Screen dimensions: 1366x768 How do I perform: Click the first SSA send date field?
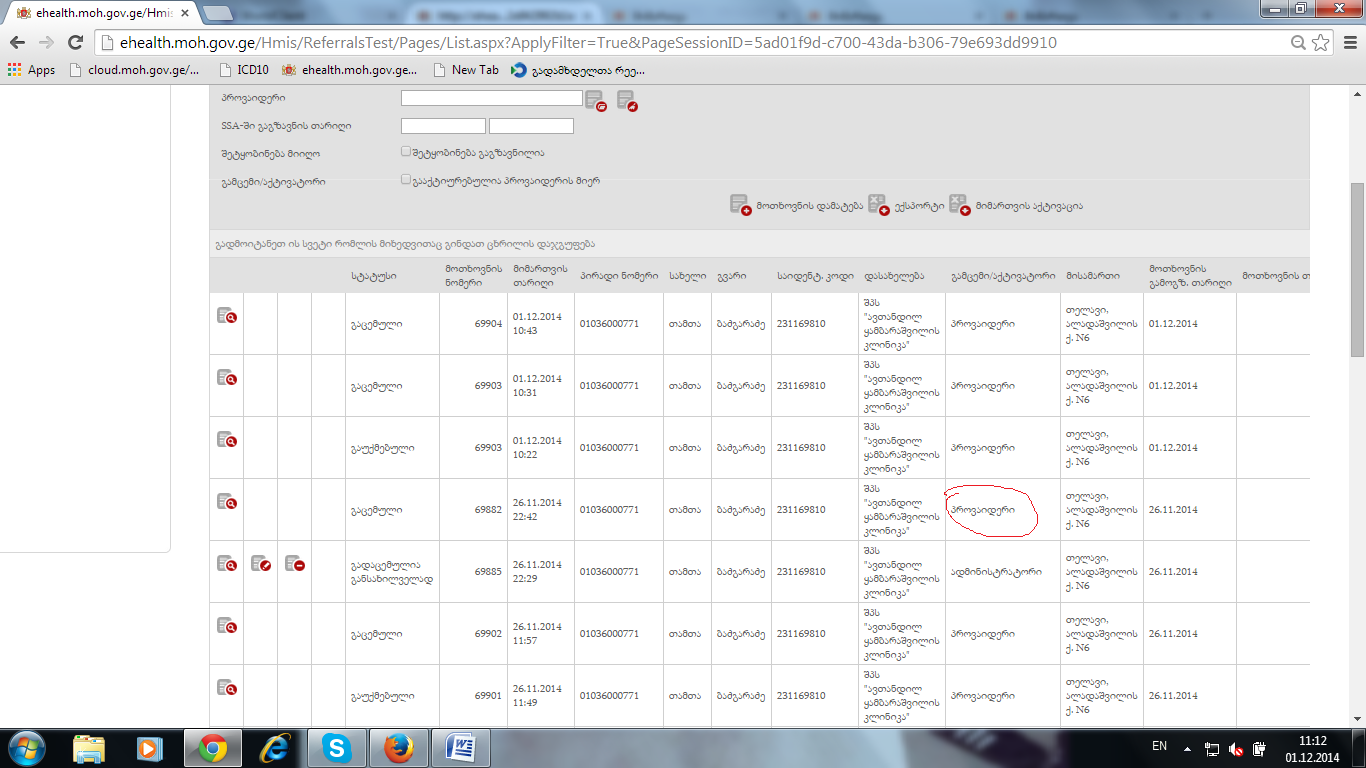pos(443,126)
